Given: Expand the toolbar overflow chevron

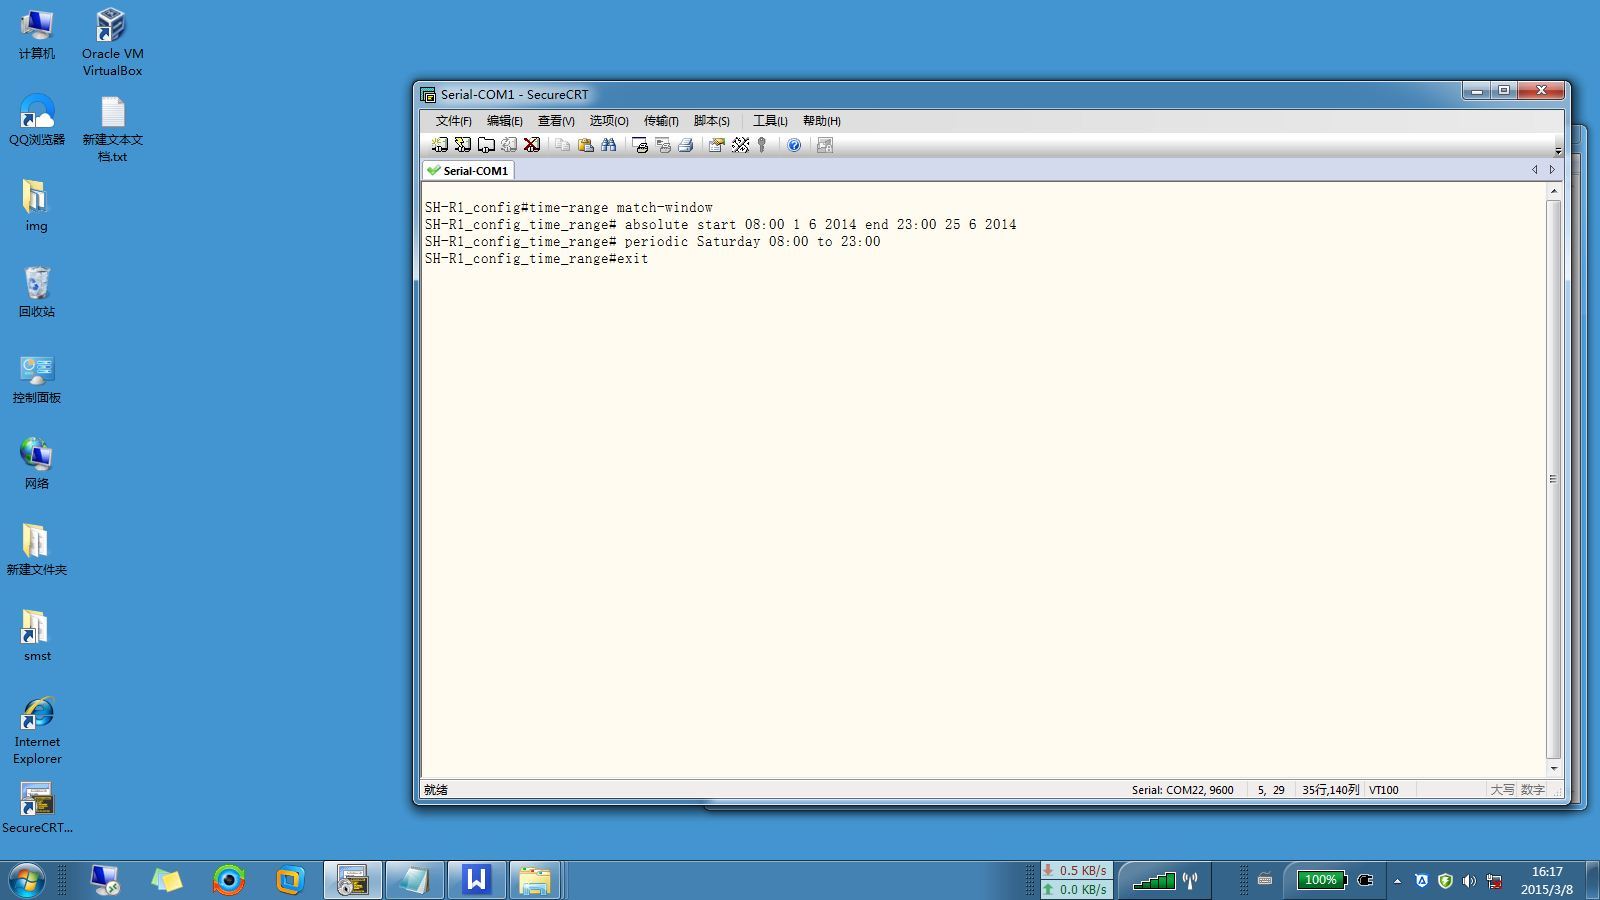Looking at the screenshot, I should tap(1558, 150).
